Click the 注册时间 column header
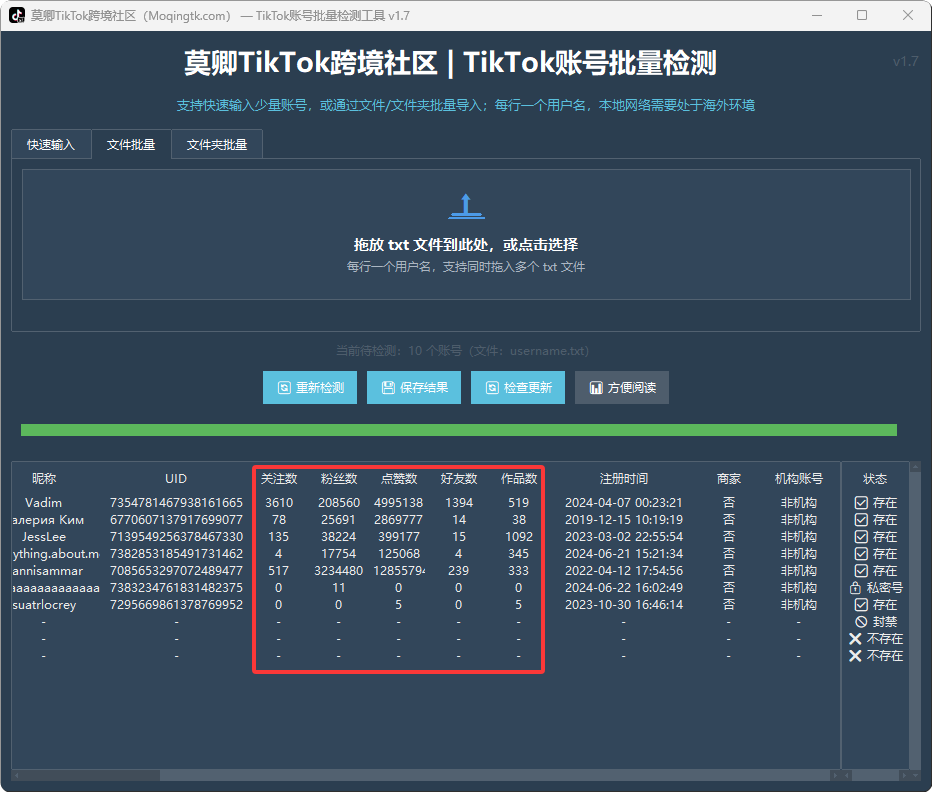This screenshot has width=932, height=792. tap(624, 479)
